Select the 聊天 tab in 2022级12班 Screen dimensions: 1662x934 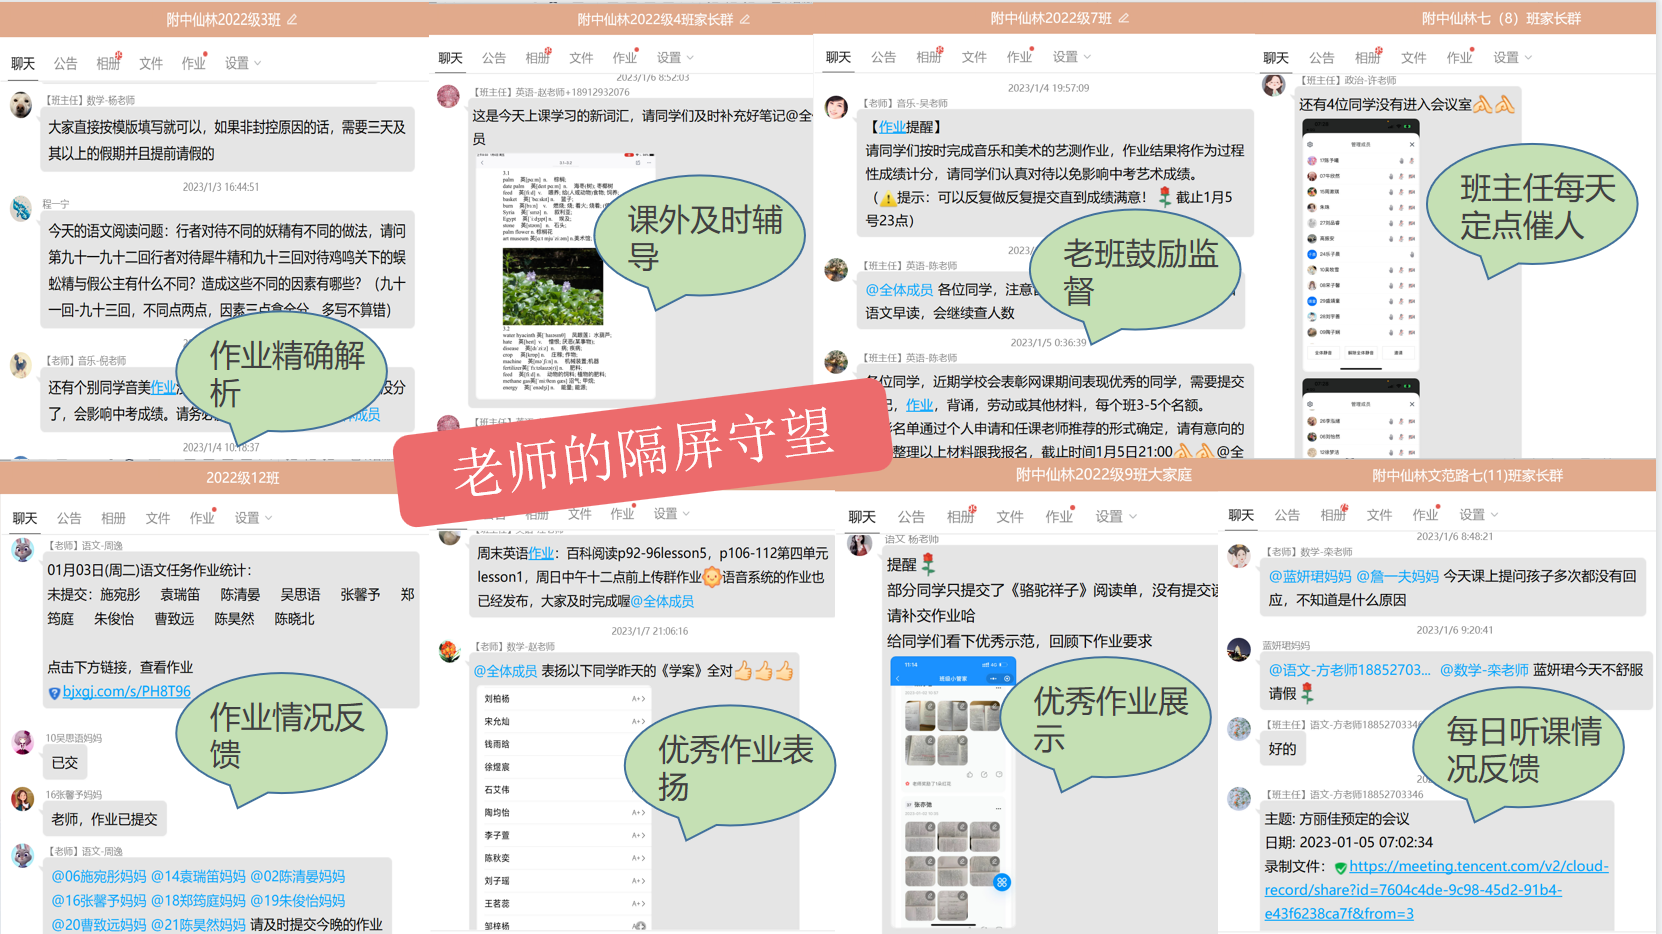tap(25, 518)
